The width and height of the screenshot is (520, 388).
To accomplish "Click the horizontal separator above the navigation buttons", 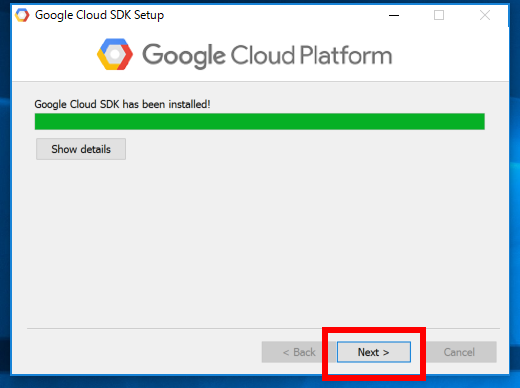I will coord(263,328).
